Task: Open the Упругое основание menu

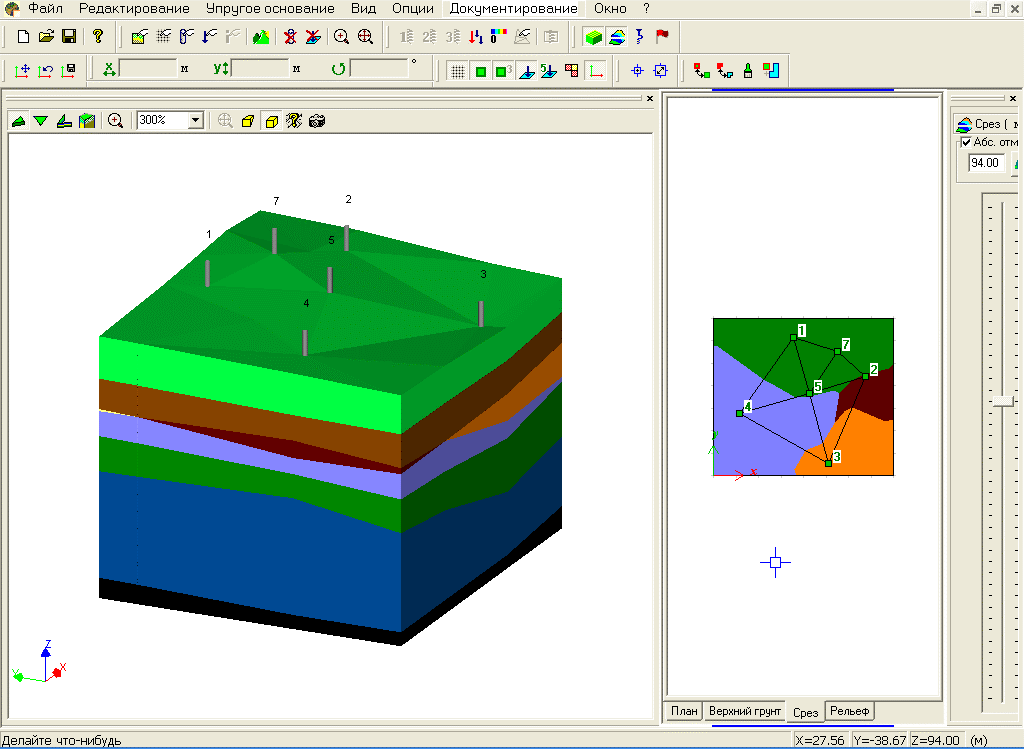Action: click(x=270, y=8)
